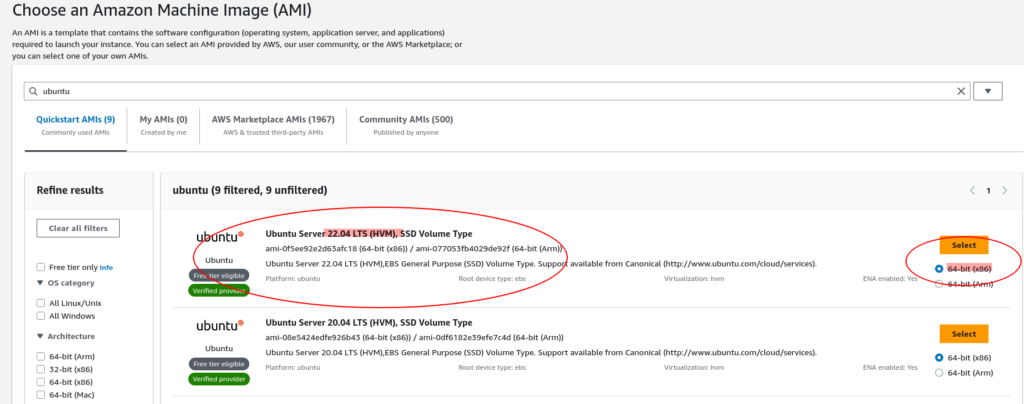Check 64-bit (Mac) architecture filter
Viewport: 1024px width, 404px height.
point(41,394)
